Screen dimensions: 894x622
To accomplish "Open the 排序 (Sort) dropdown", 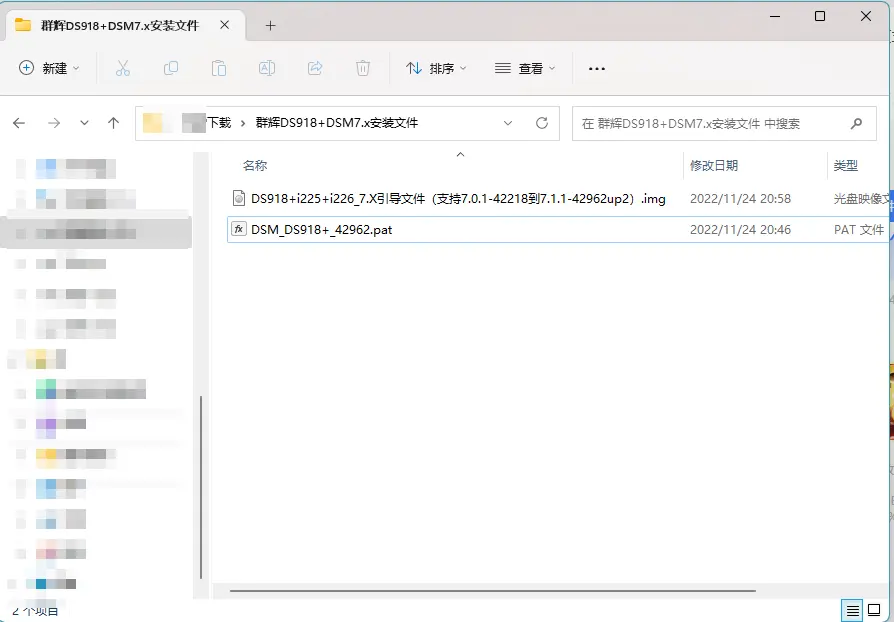I will [436, 68].
